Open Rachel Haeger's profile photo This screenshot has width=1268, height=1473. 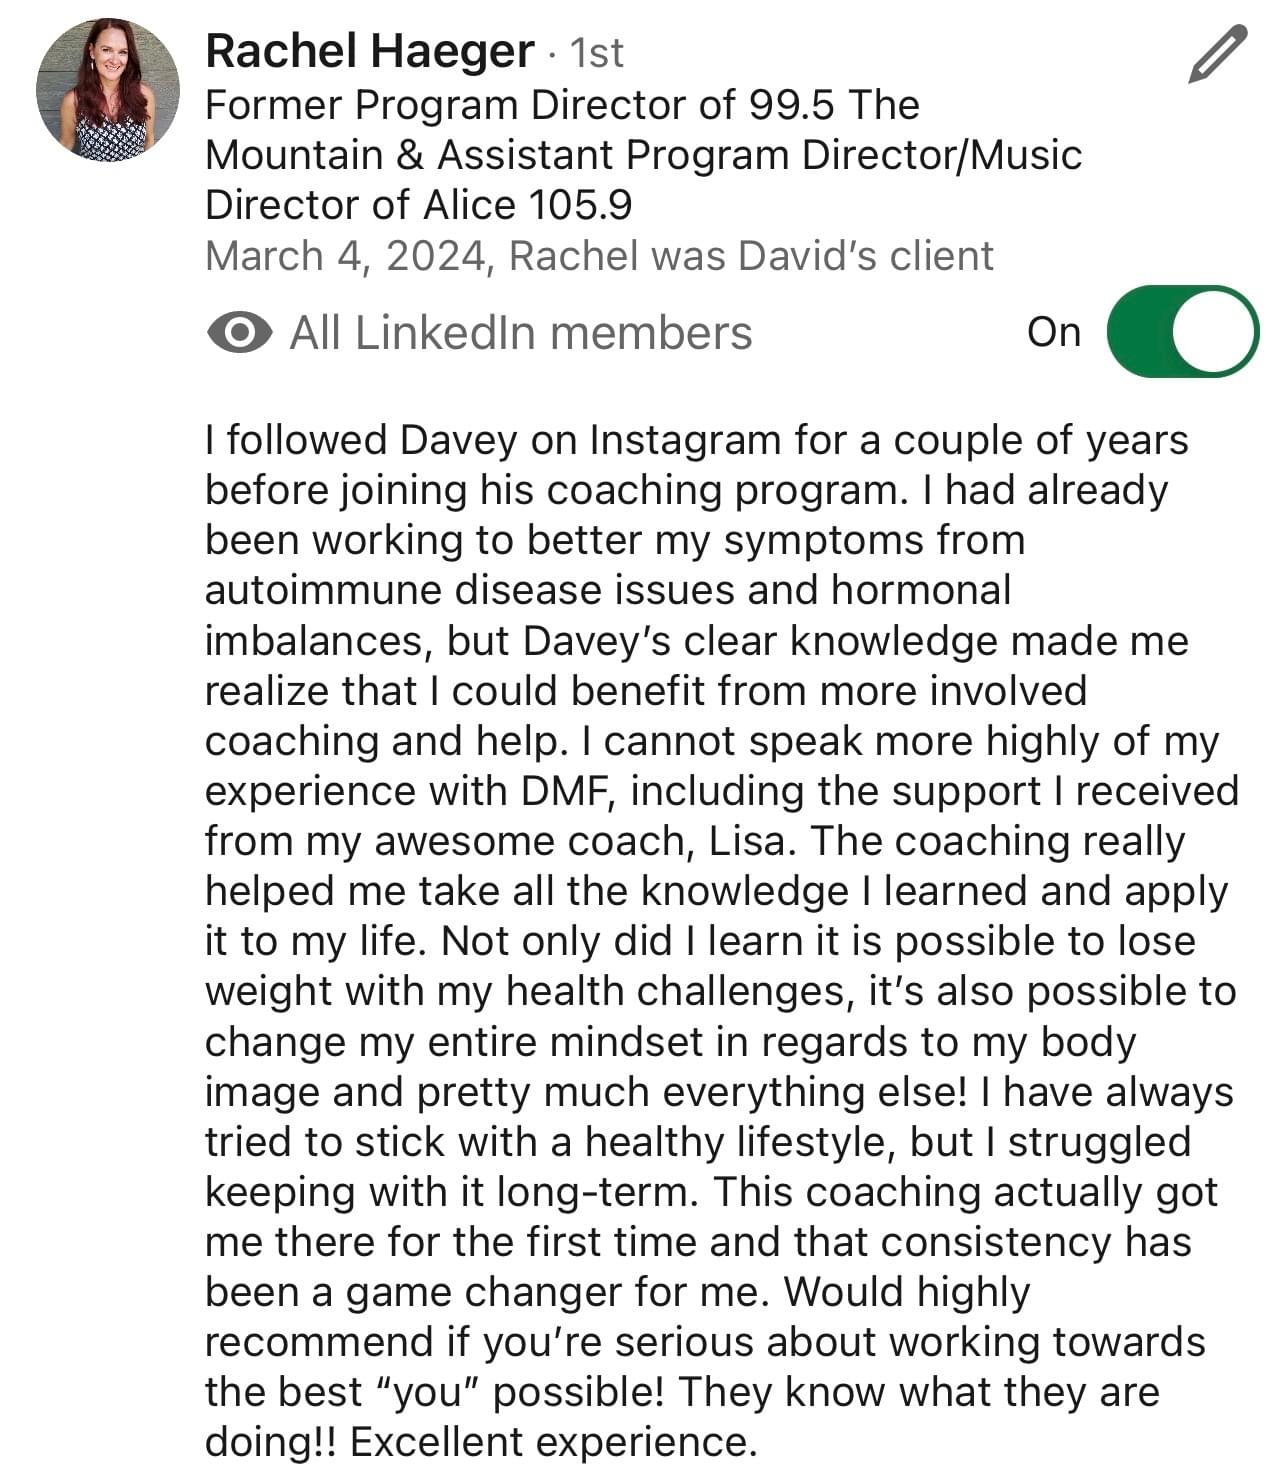pyautogui.click(x=108, y=90)
